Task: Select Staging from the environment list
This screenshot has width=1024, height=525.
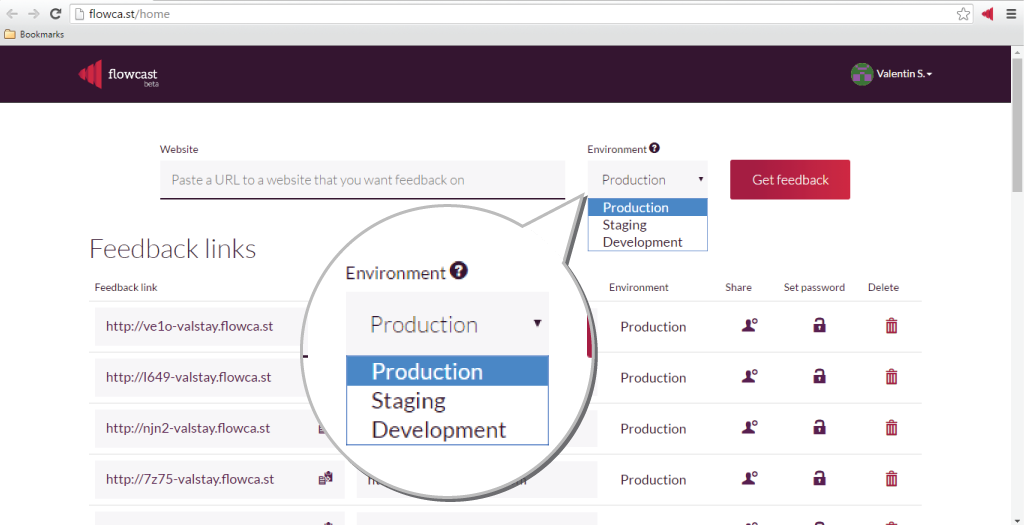Action: [x=625, y=225]
